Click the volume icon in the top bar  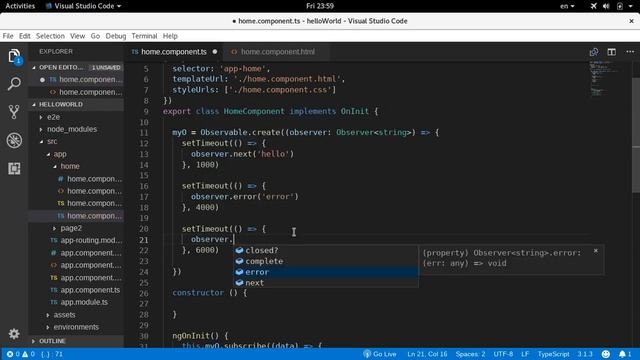606,6
